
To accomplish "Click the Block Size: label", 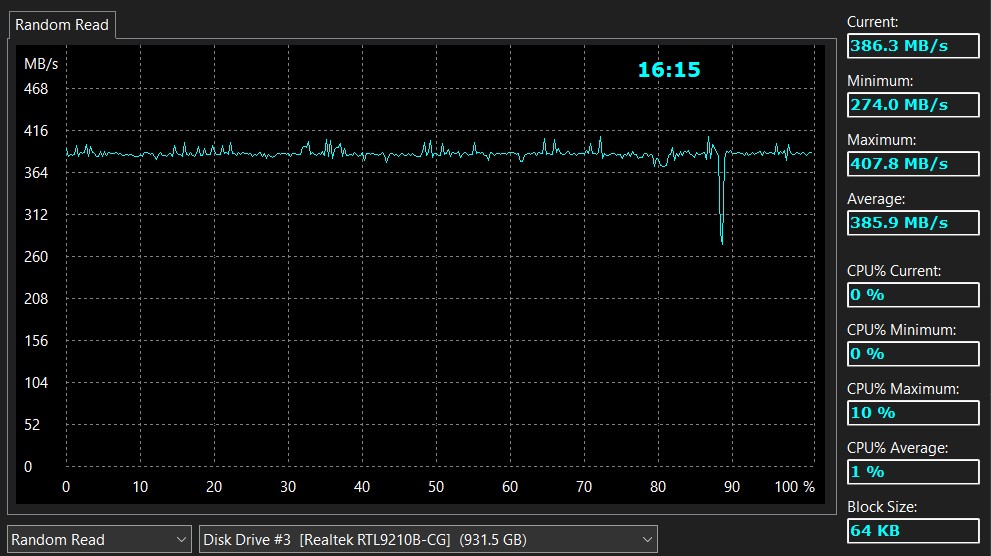I will coord(882,507).
